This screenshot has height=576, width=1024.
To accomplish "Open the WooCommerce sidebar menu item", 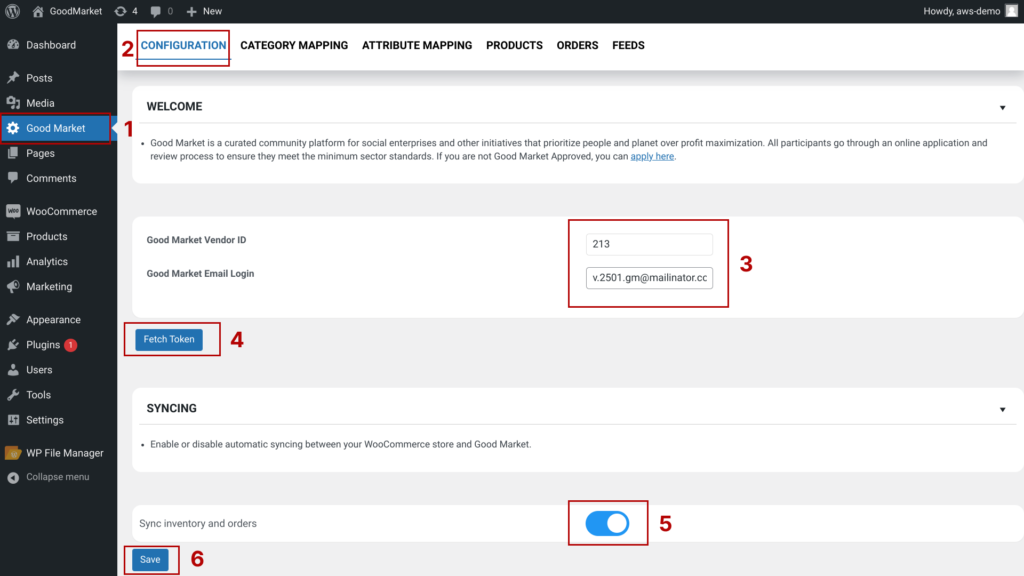I will coord(61,211).
